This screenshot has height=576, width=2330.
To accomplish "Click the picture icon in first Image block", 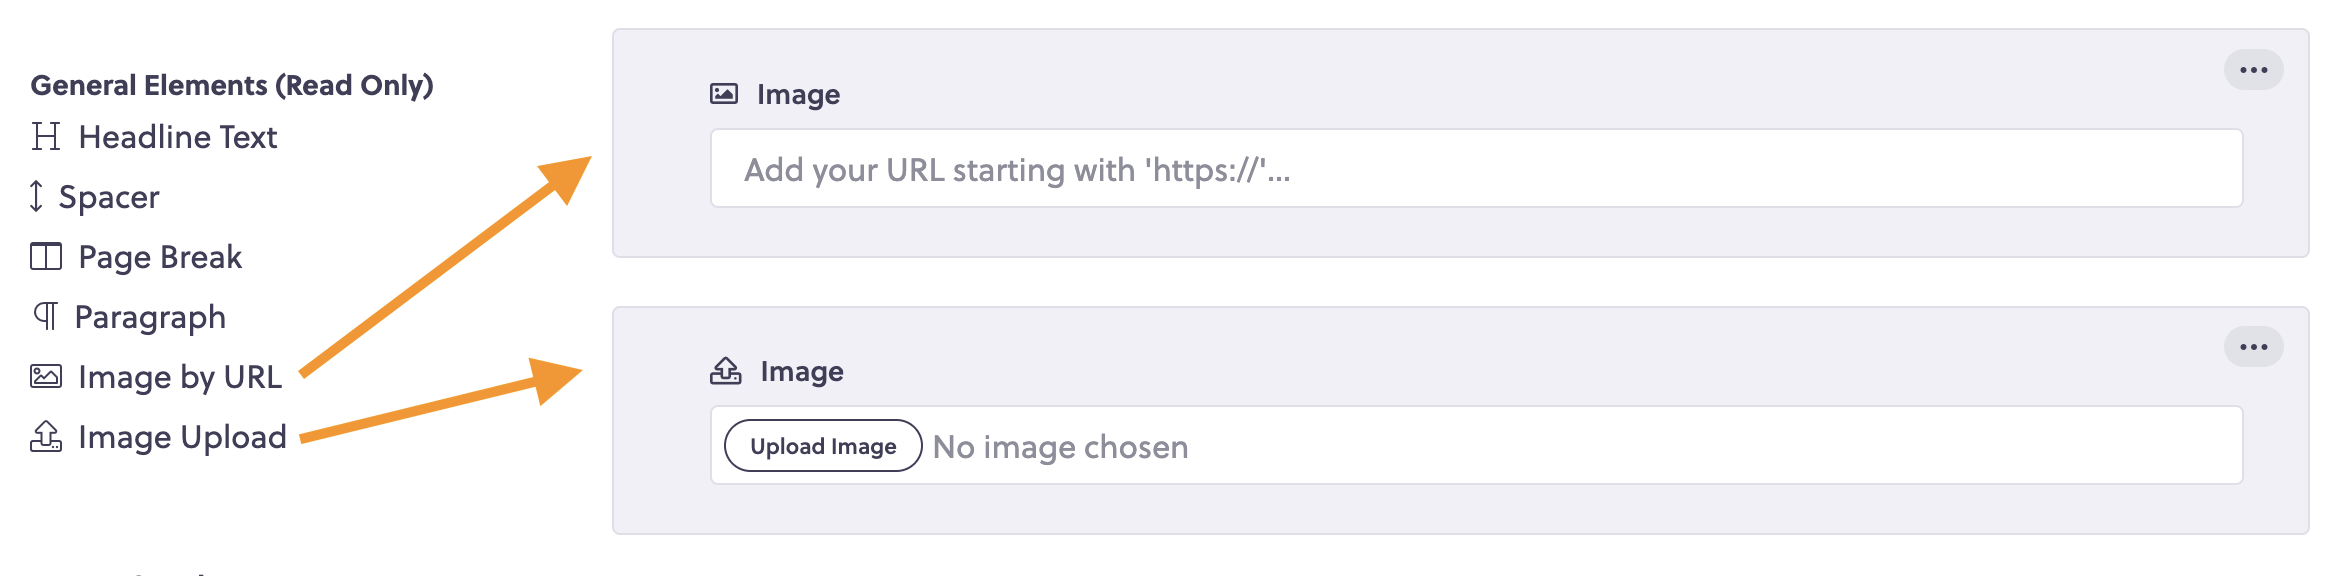I will 724,94.
